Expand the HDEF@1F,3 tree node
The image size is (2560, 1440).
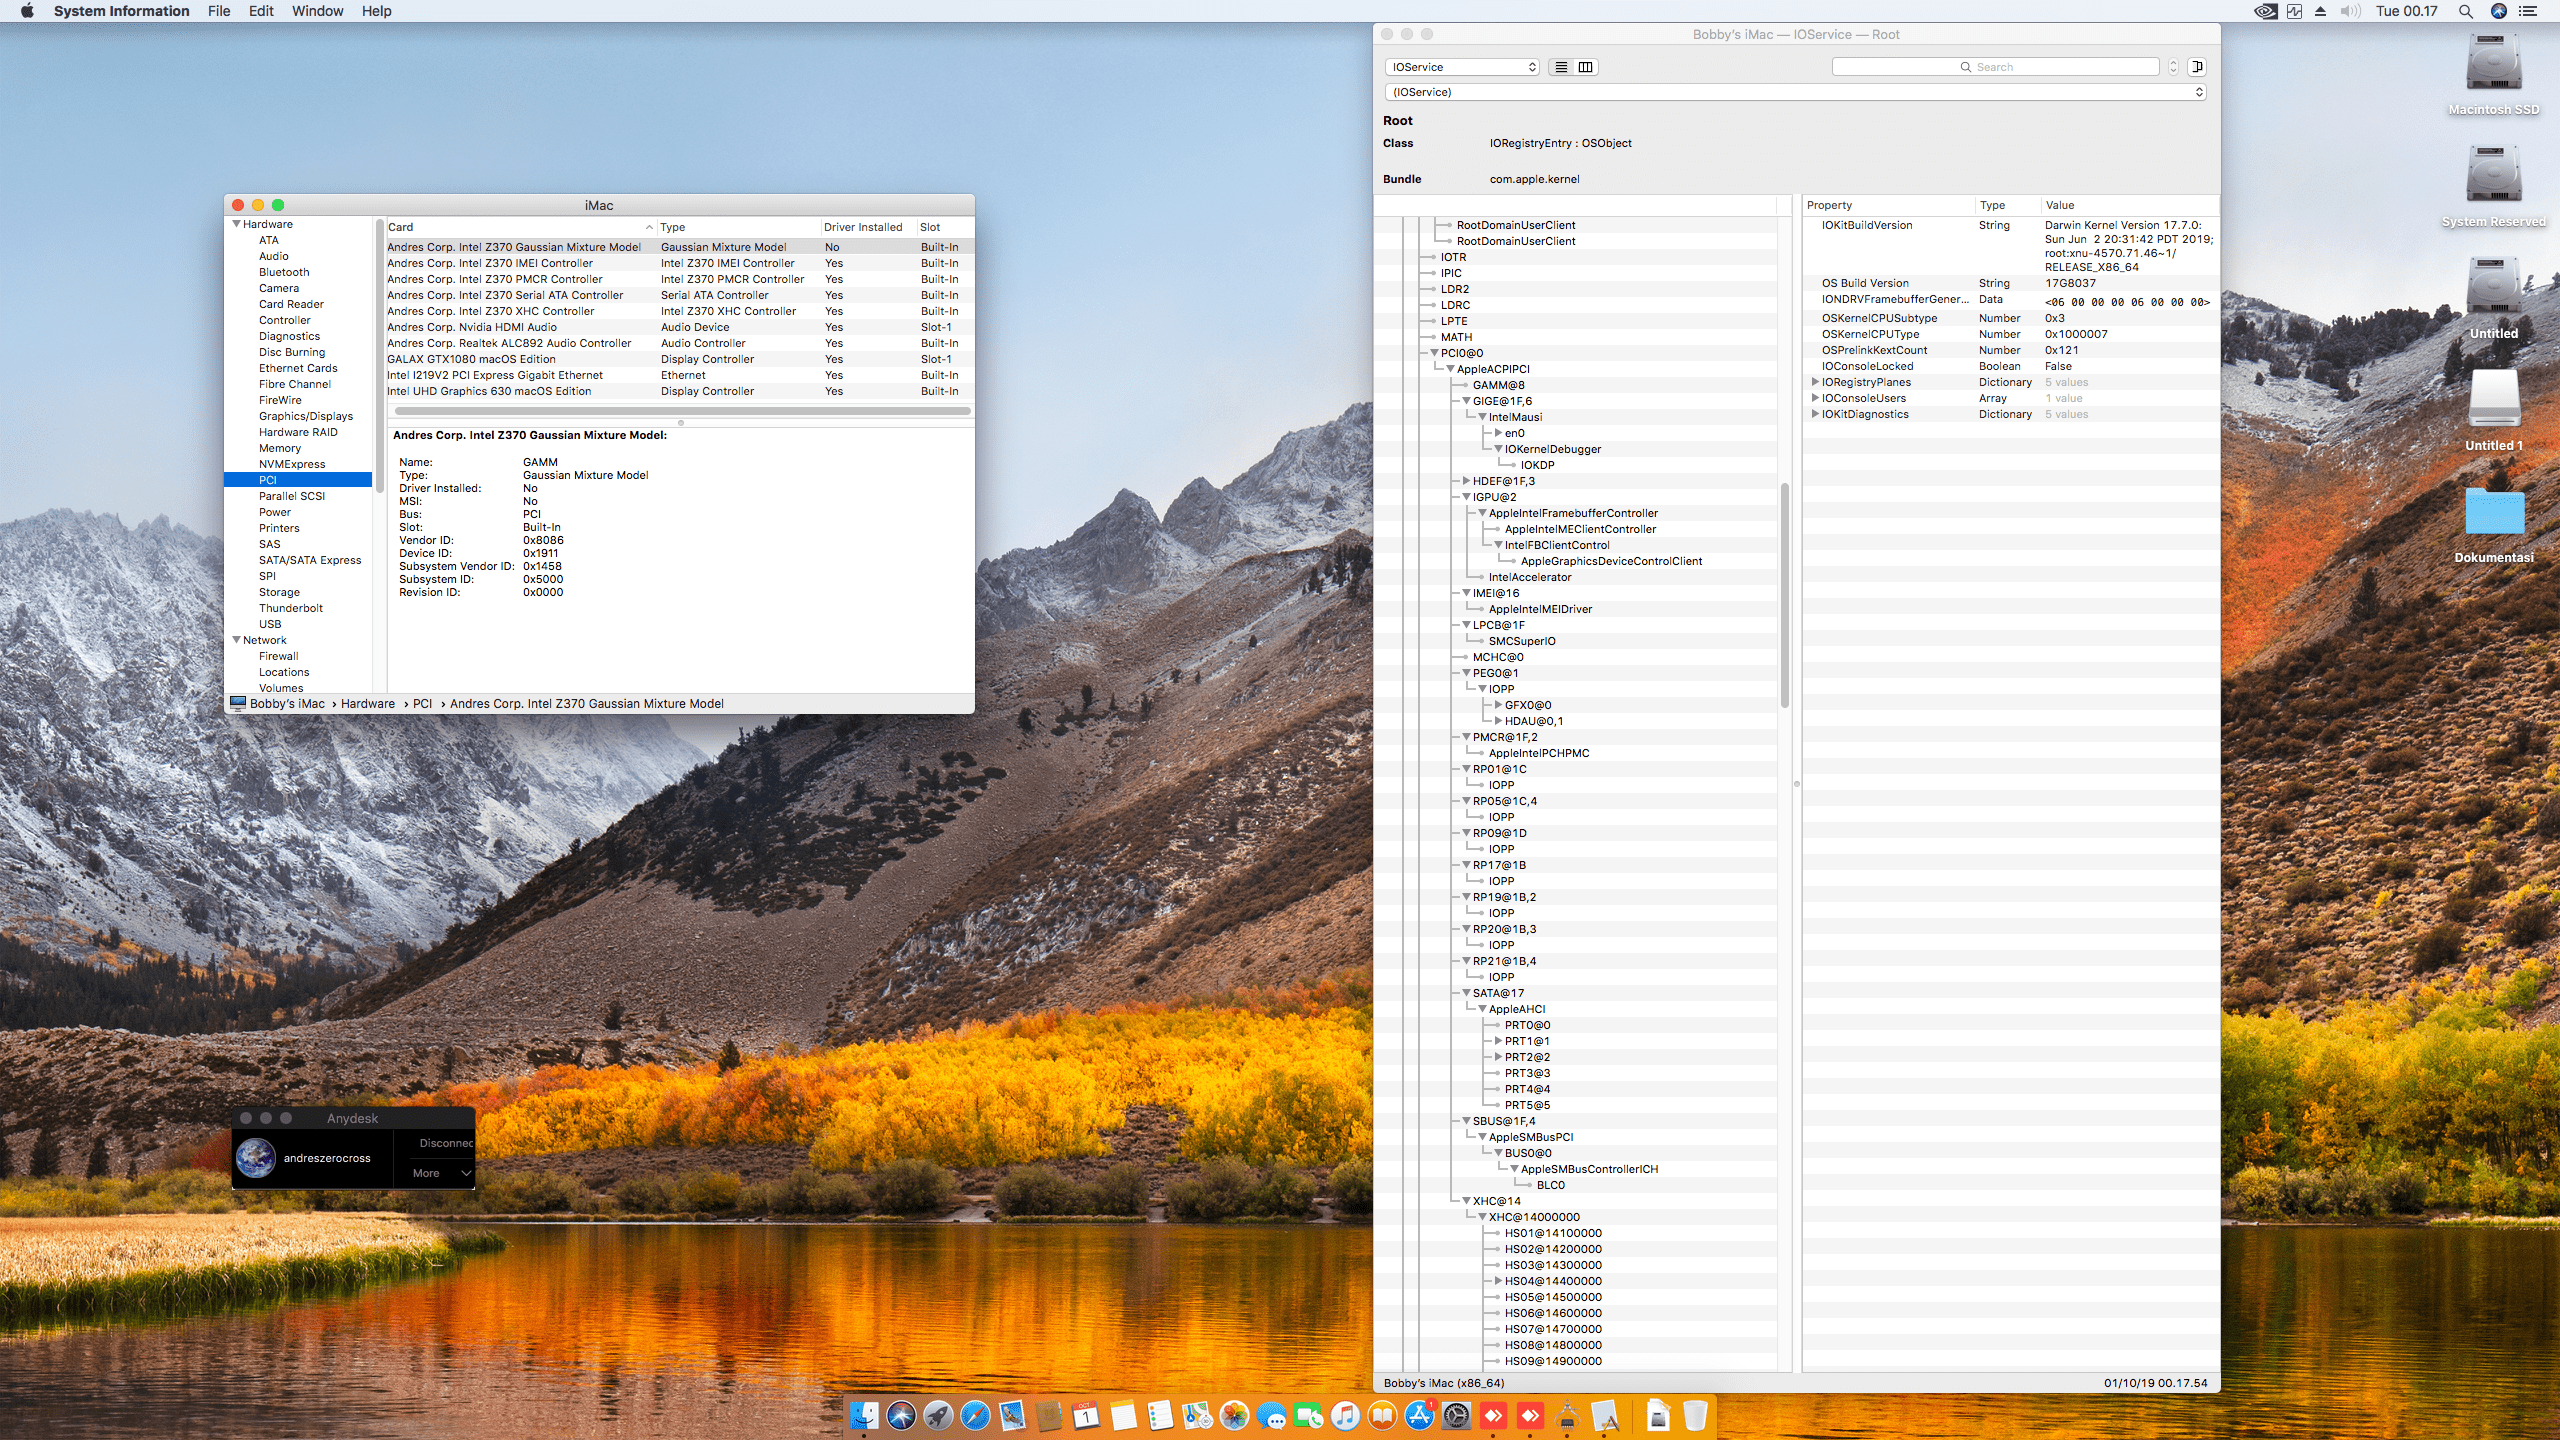1466,480
